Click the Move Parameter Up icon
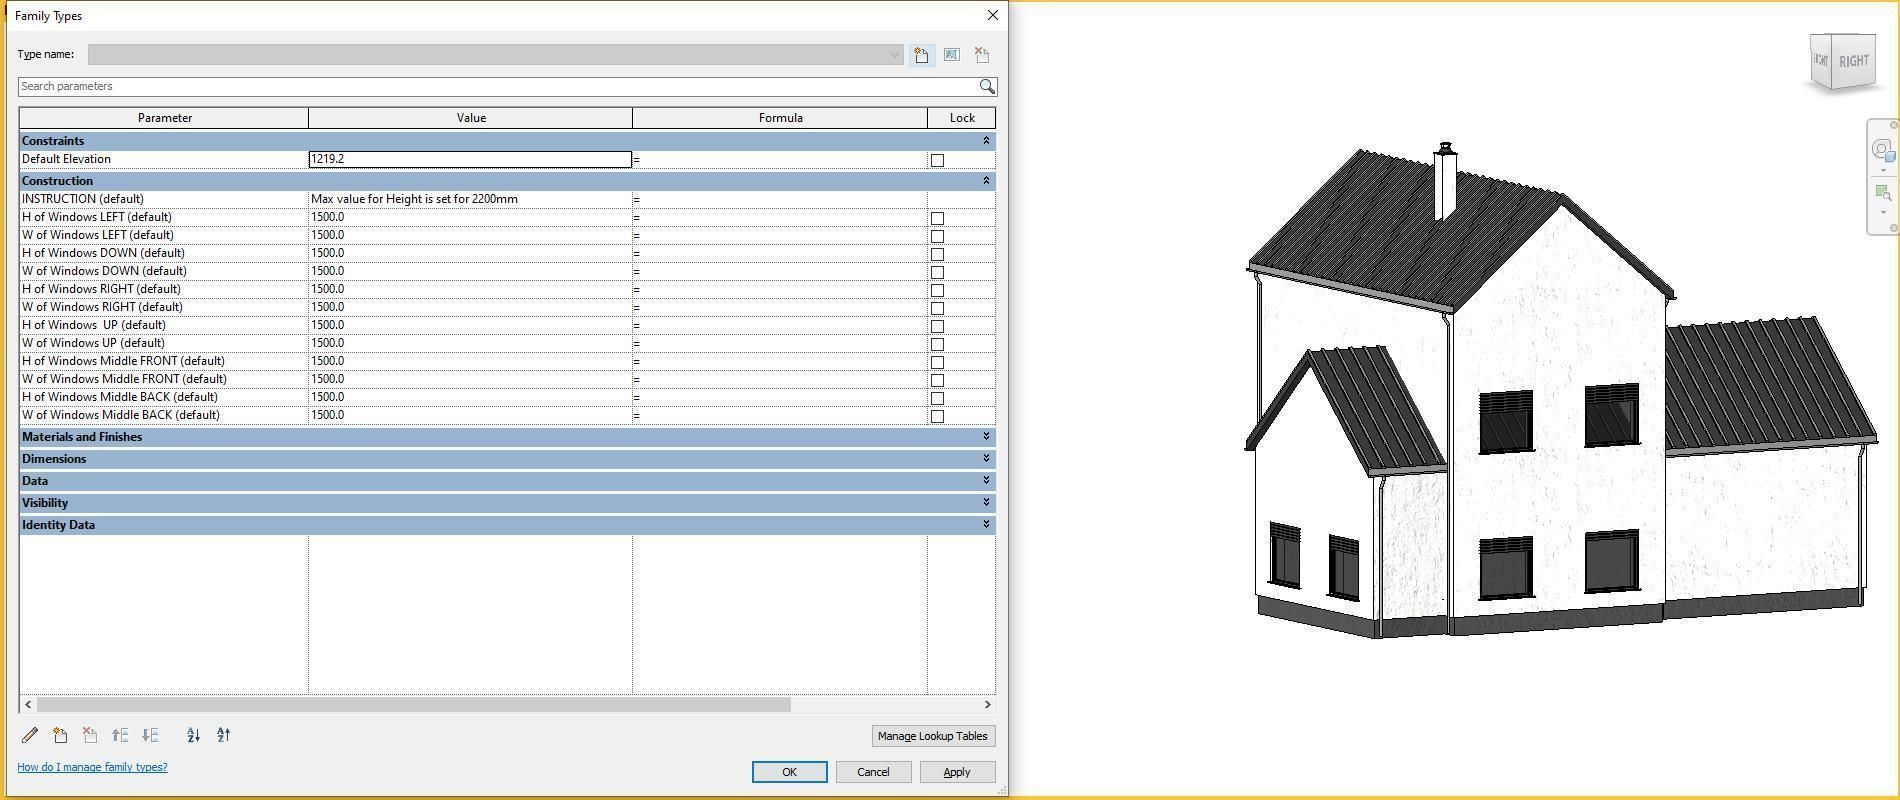 120,735
